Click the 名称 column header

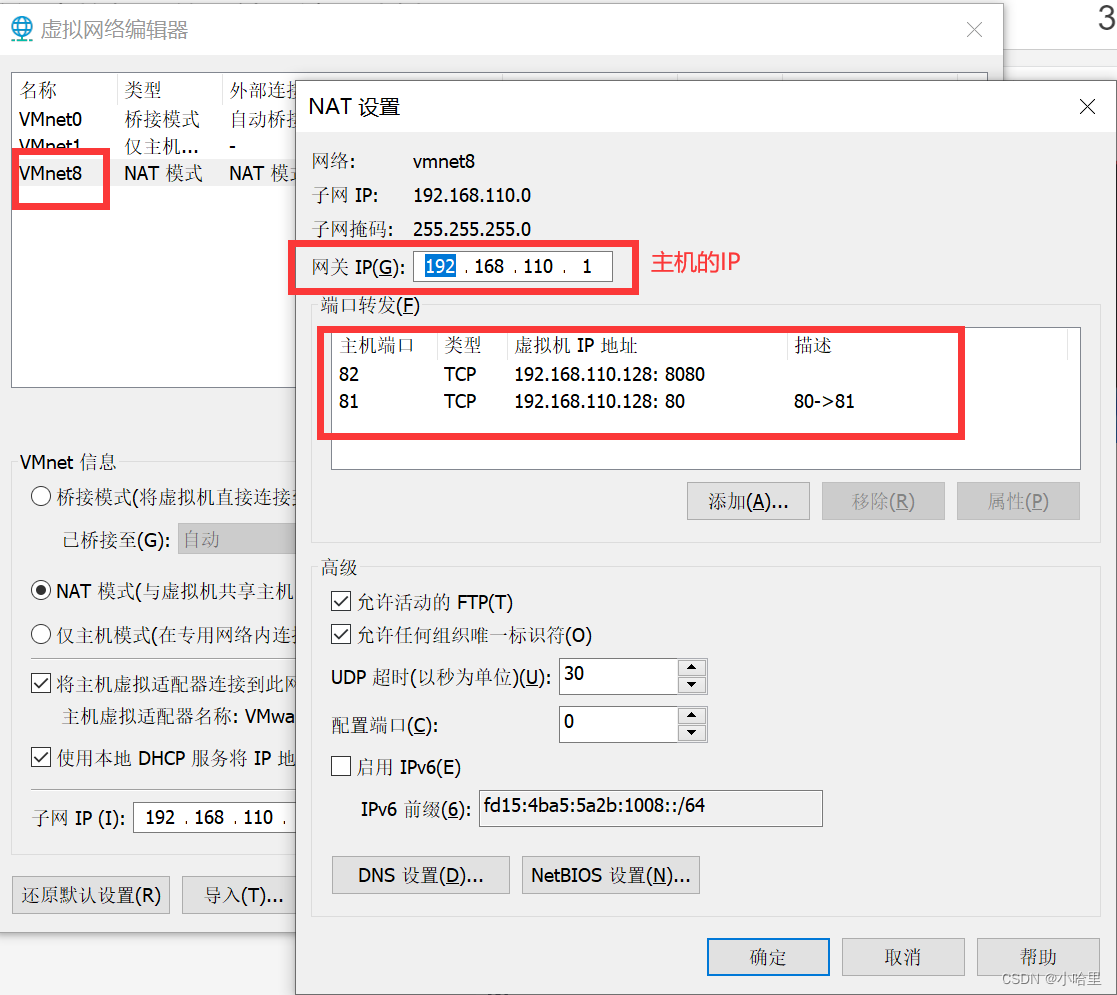38,90
